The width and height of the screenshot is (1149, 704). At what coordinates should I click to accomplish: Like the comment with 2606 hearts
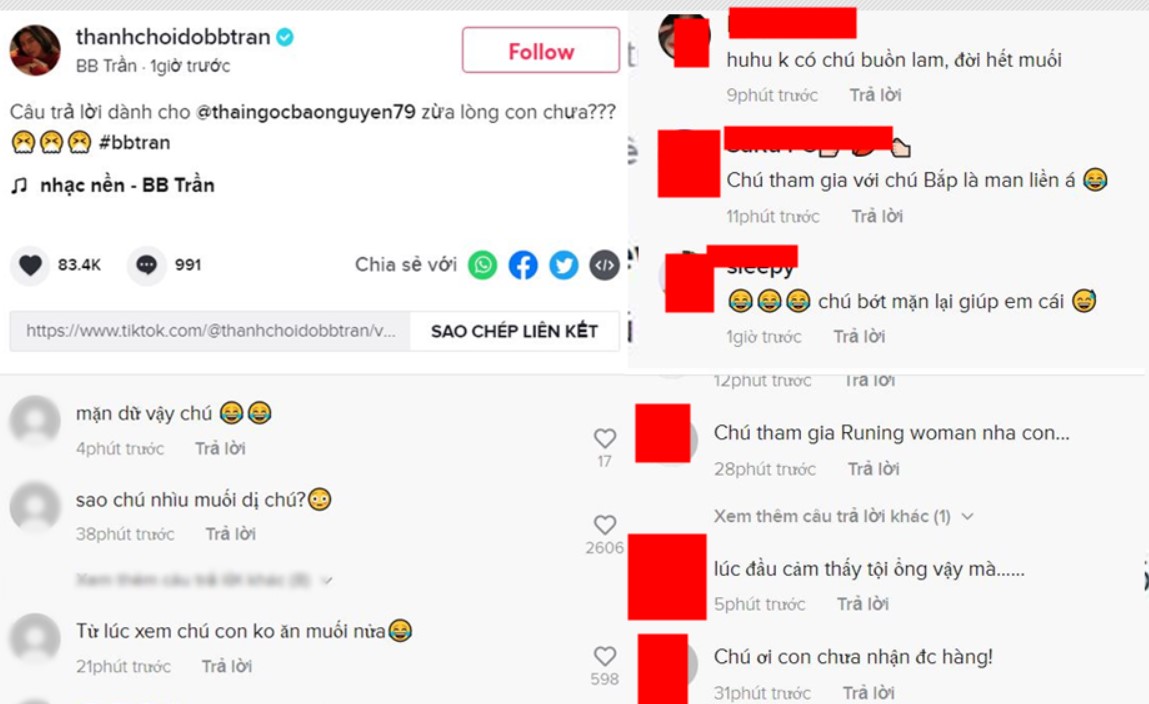coord(605,525)
